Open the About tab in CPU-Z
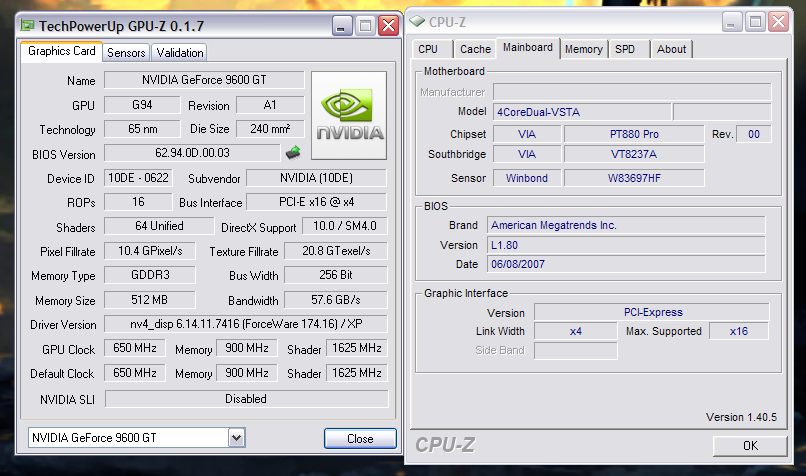Screen dimensions: 806x476 [671, 49]
